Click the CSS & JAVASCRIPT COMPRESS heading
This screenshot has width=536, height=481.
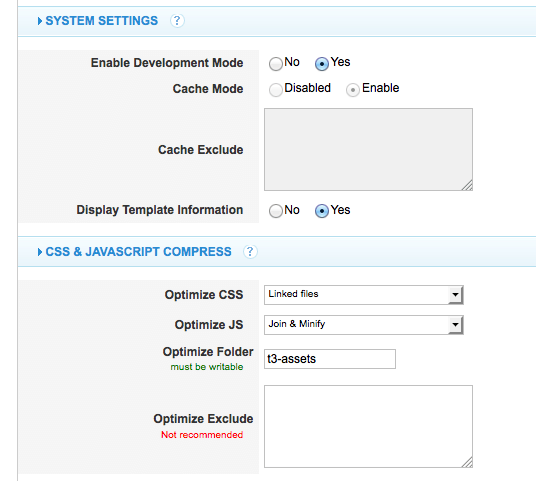tap(138, 252)
